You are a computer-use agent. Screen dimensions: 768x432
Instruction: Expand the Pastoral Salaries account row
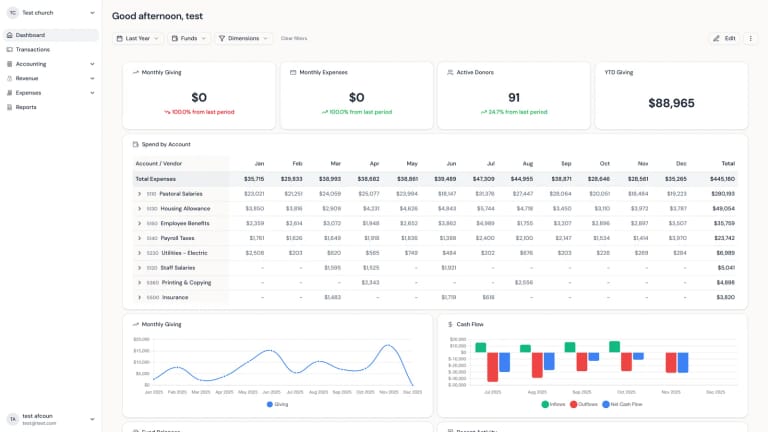[x=139, y=194]
